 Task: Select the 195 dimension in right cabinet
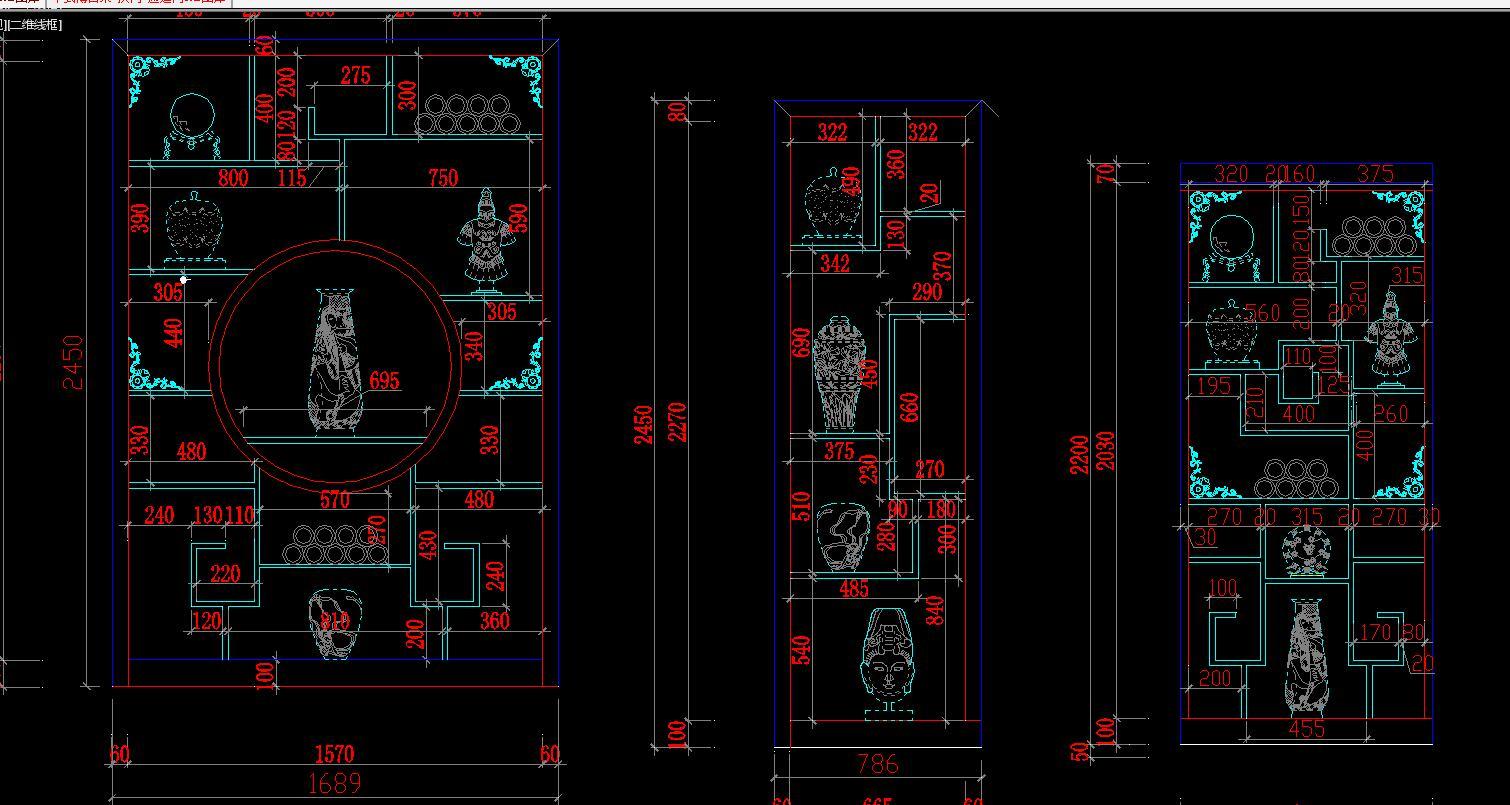tap(1213, 385)
